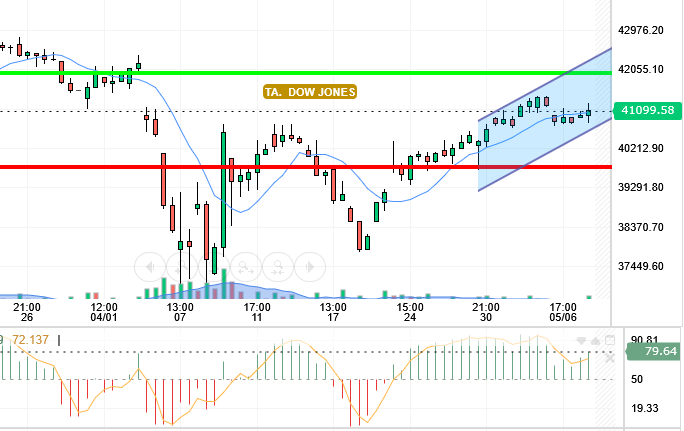Click the 17:00 11 time axis label
The width and height of the screenshot is (684, 431).
coord(257,312)
